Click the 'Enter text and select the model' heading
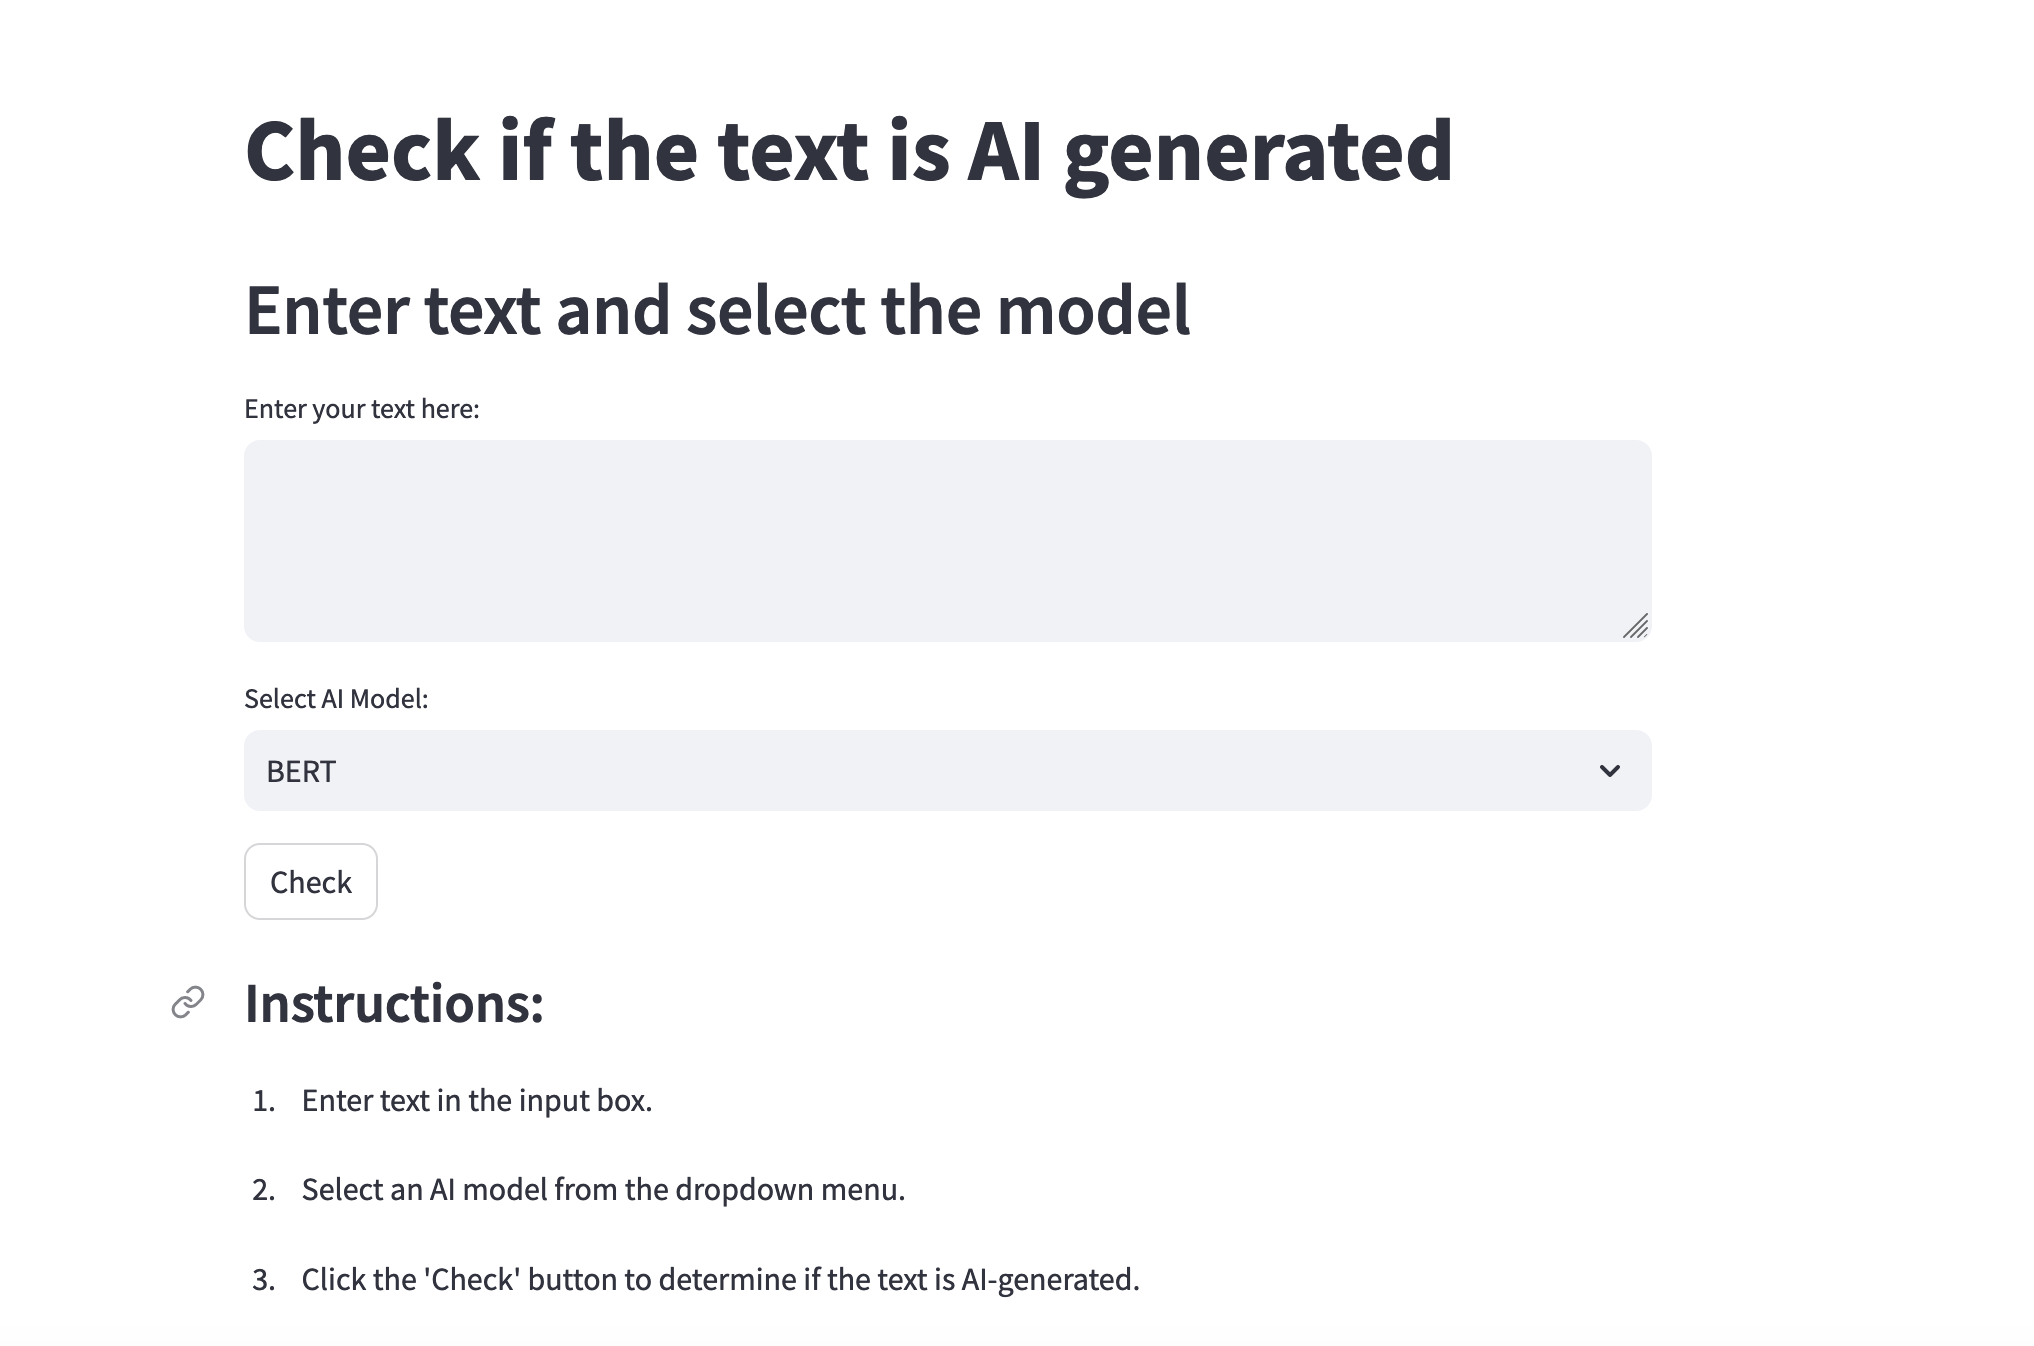Image resolution: width=2034 pixels, height=1346 pixels. (717, 310)
